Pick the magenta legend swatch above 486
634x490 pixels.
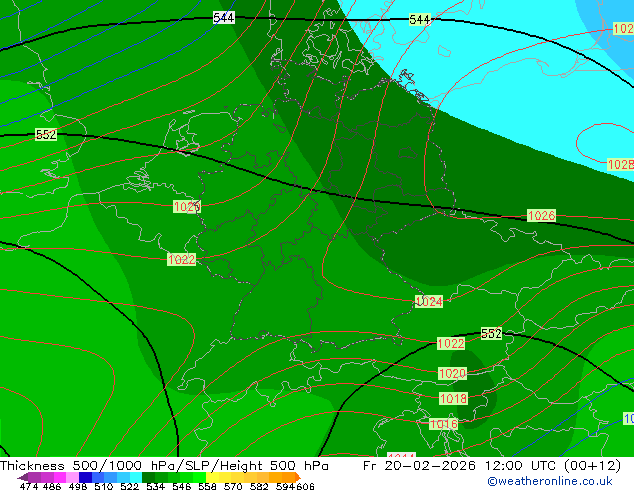click(60, 477)
